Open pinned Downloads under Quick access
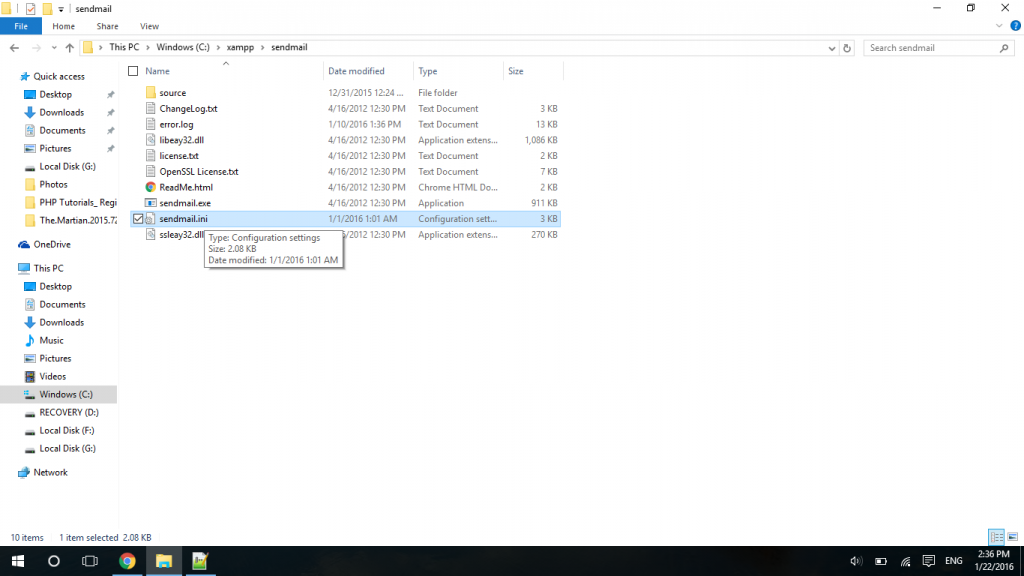 click(61, 112)
